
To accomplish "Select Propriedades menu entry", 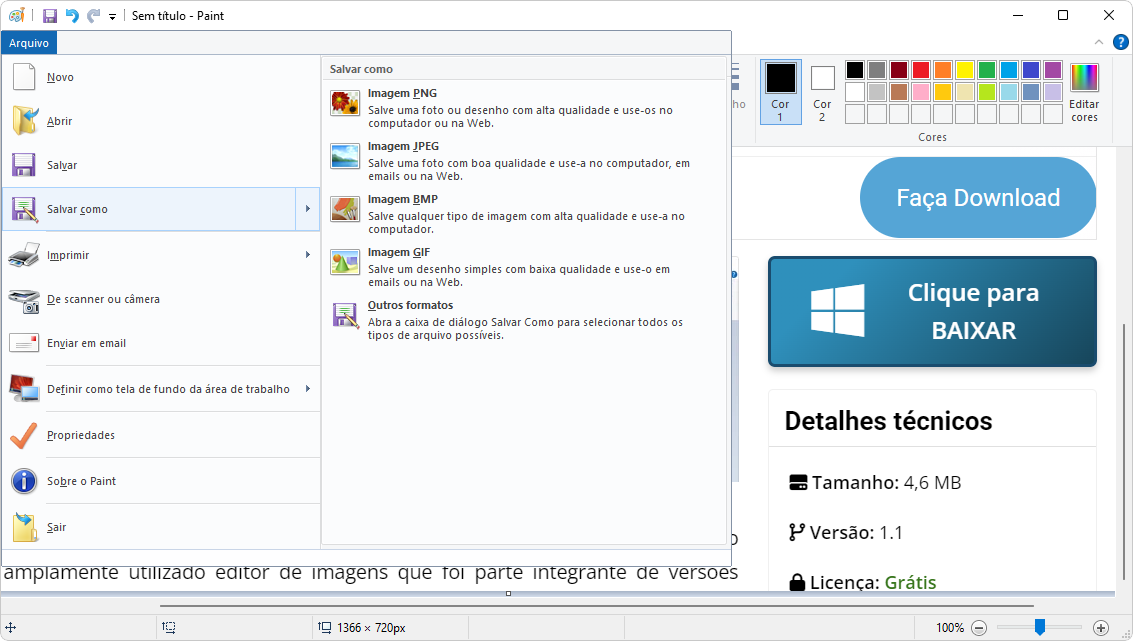I will (161, 435).
